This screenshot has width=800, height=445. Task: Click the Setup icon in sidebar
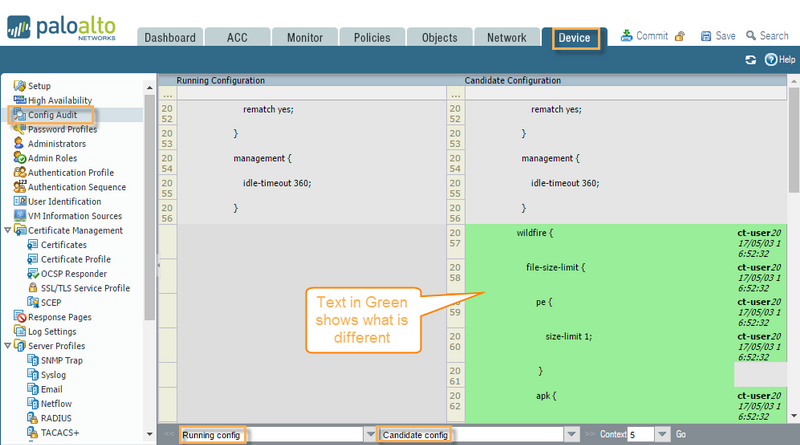point(19,85)
